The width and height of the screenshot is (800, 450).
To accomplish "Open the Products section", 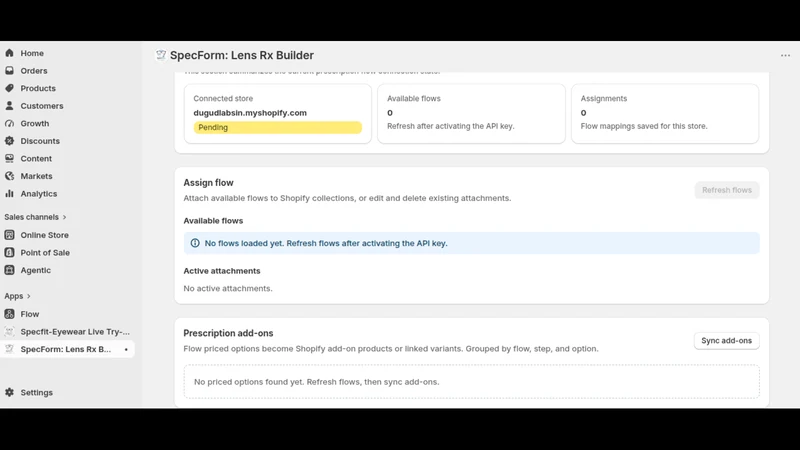I will (38, 88).
